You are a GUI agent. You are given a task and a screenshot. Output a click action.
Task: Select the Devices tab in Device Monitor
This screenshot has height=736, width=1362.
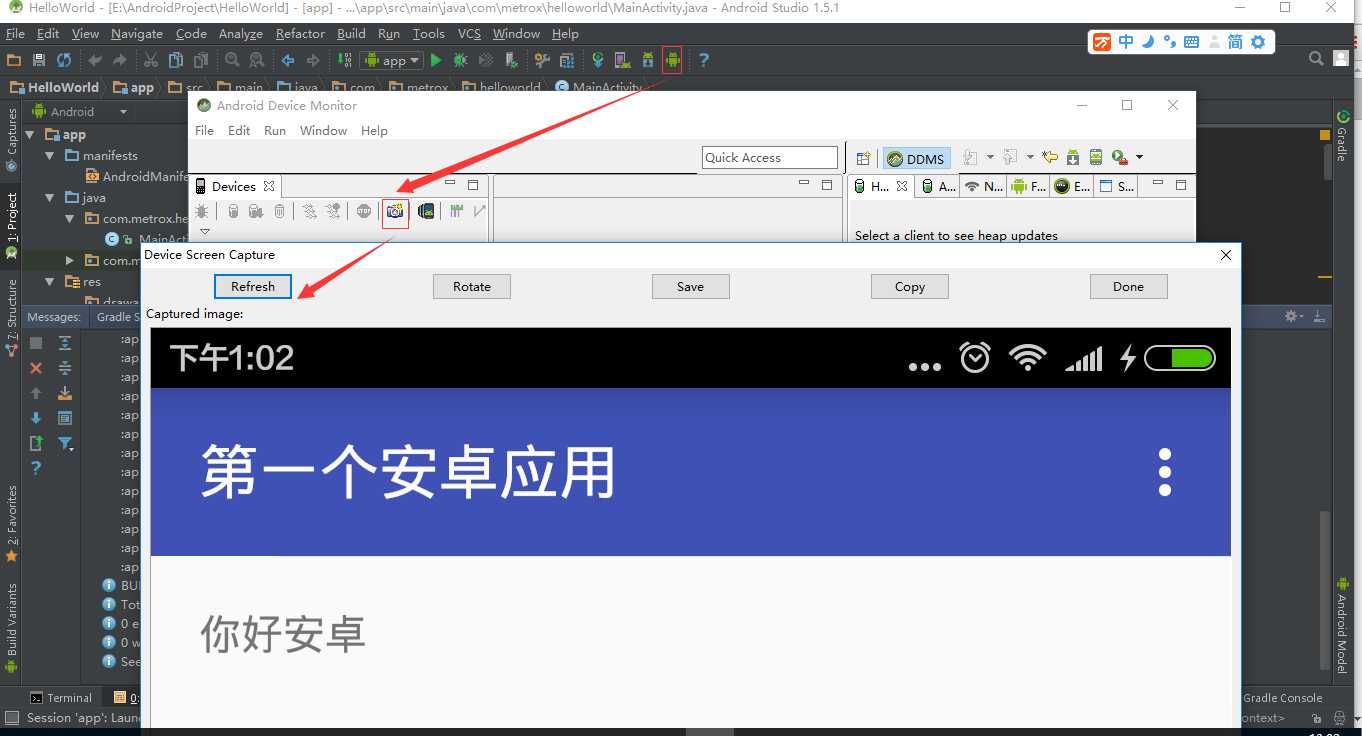click(234, 186)
